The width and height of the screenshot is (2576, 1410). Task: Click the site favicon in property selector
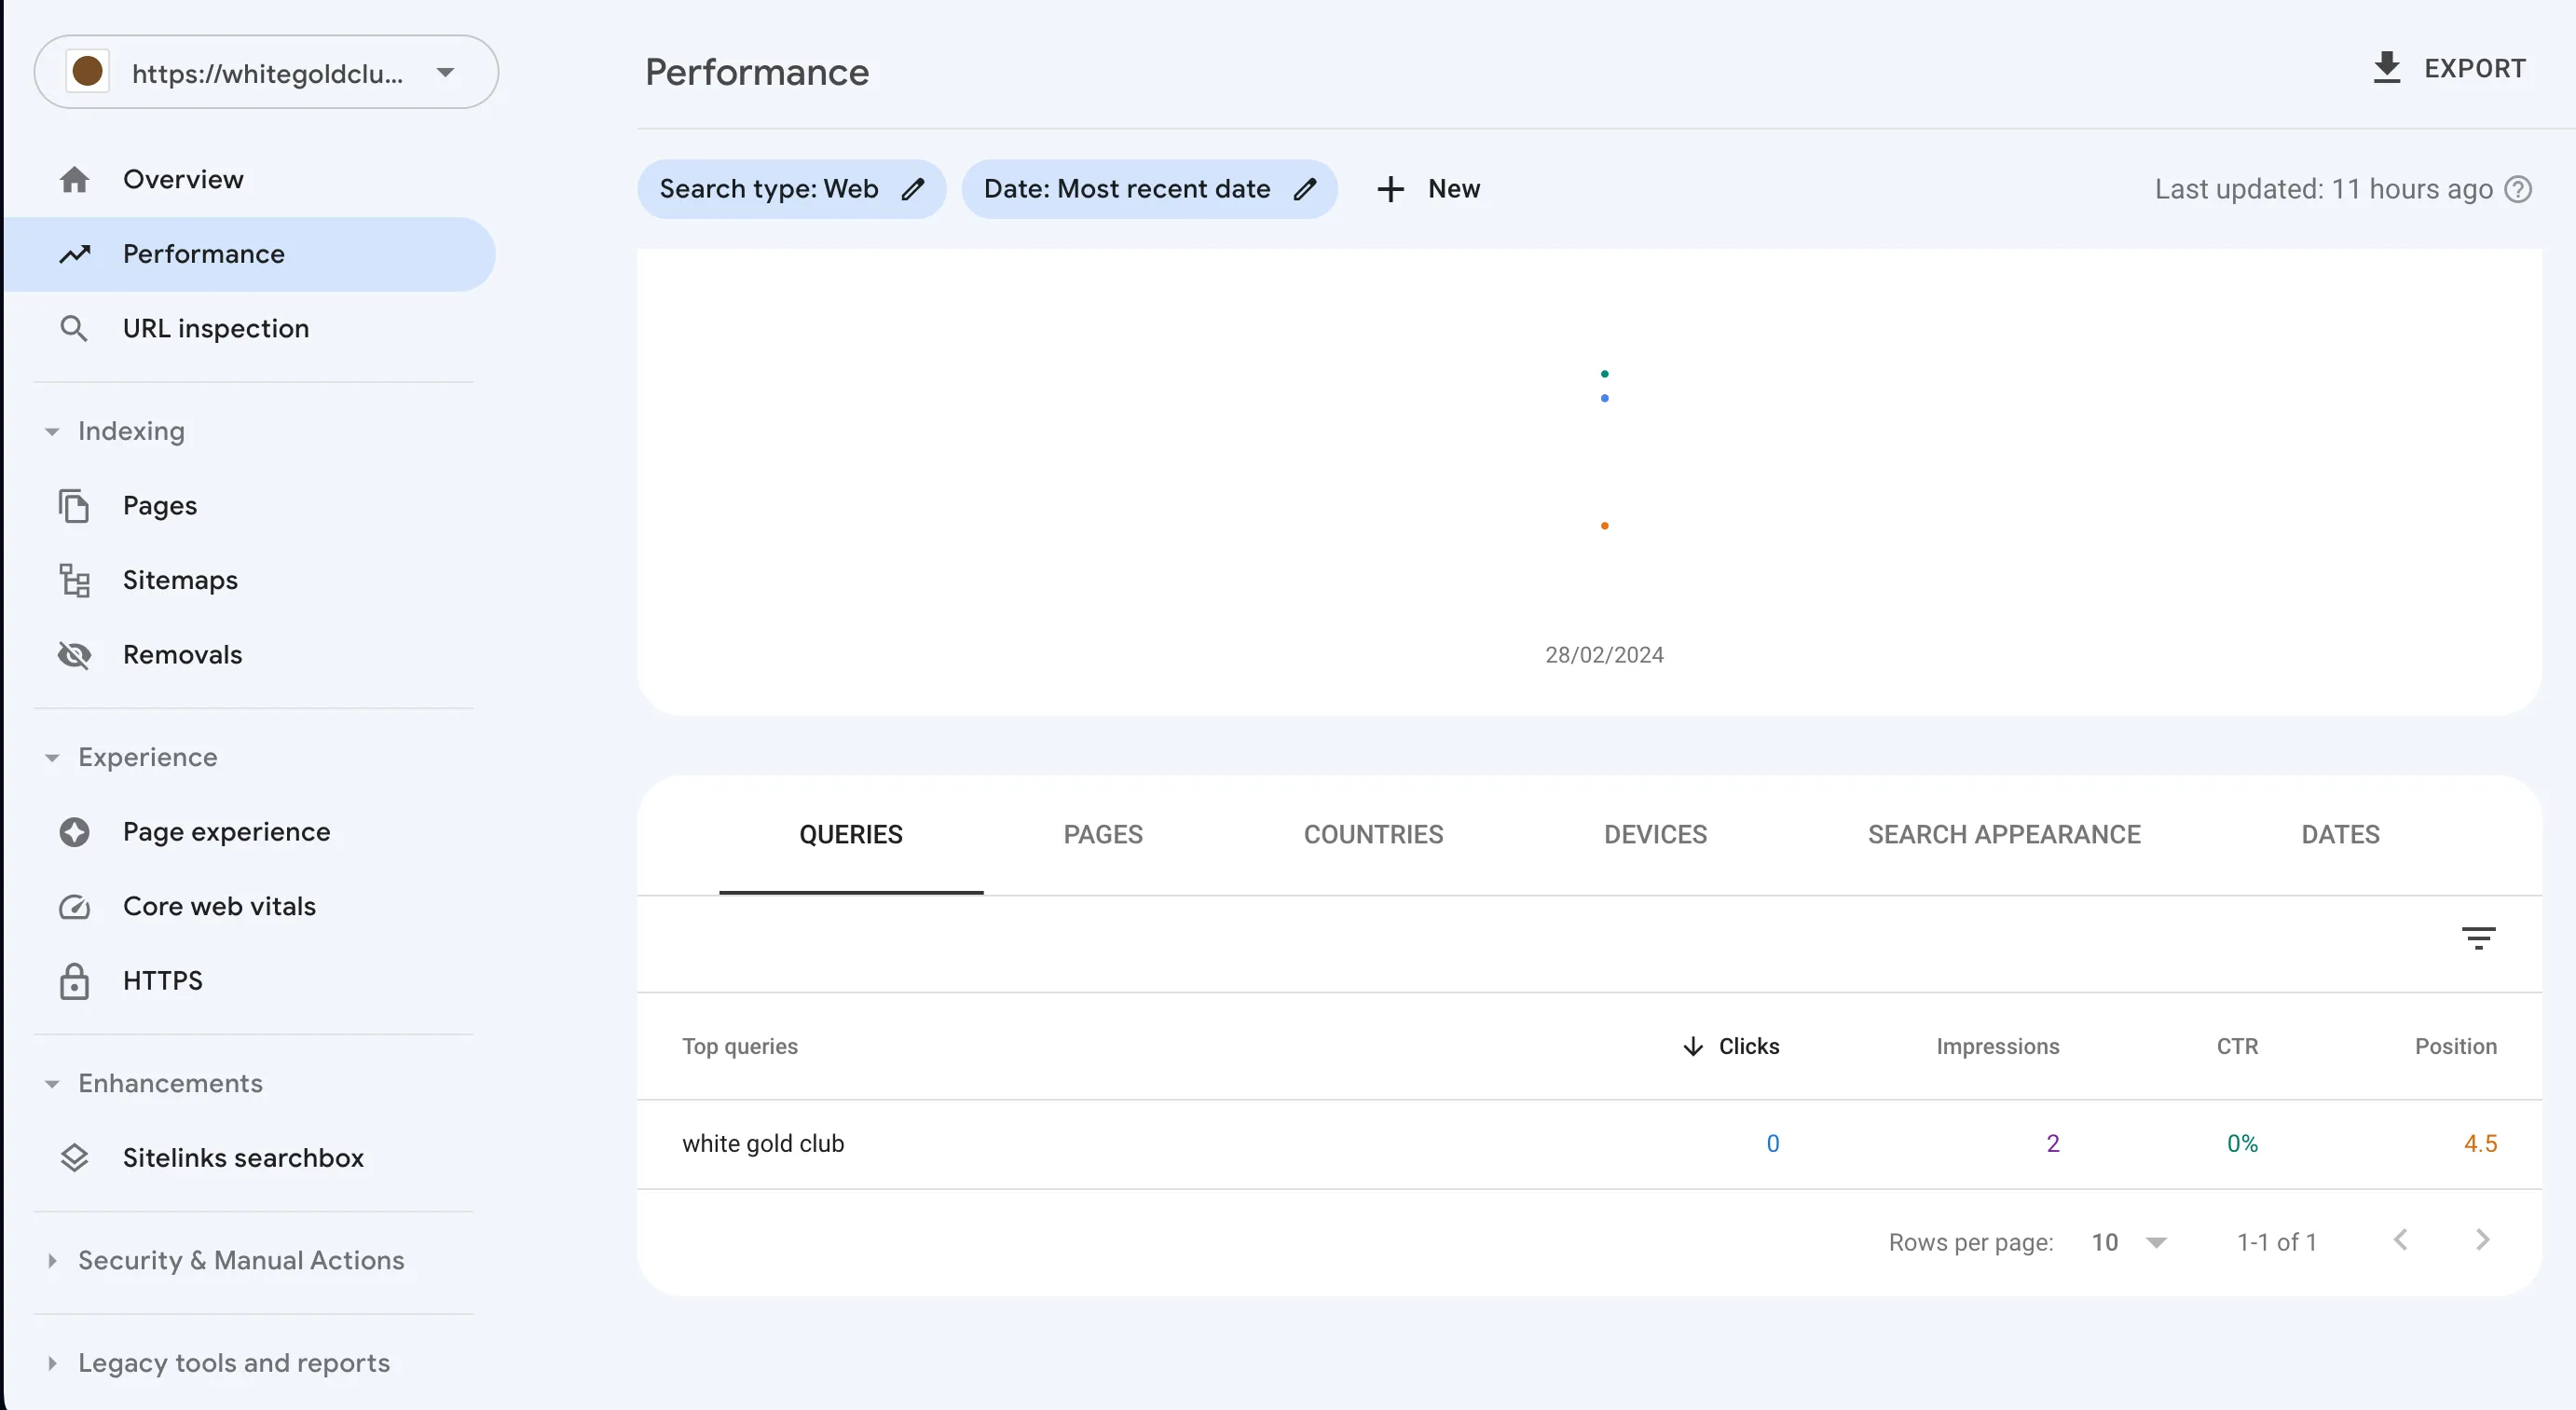pos(88,71)
